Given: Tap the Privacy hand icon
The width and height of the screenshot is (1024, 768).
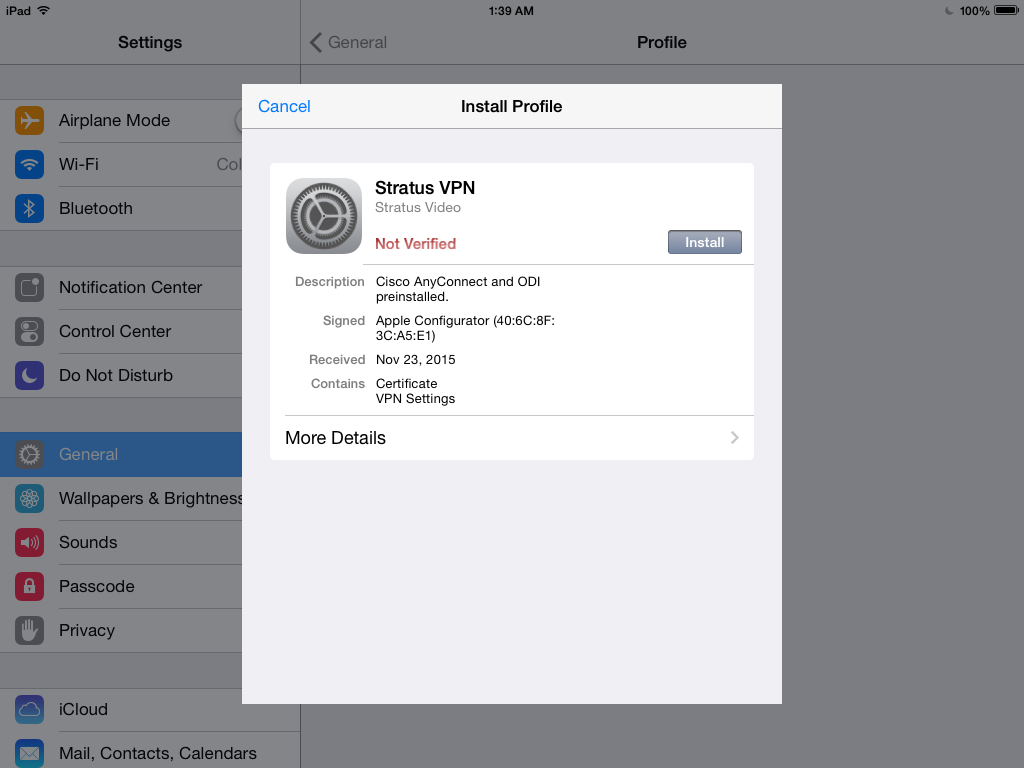Looking at the screenshot, I should (29, 631).
